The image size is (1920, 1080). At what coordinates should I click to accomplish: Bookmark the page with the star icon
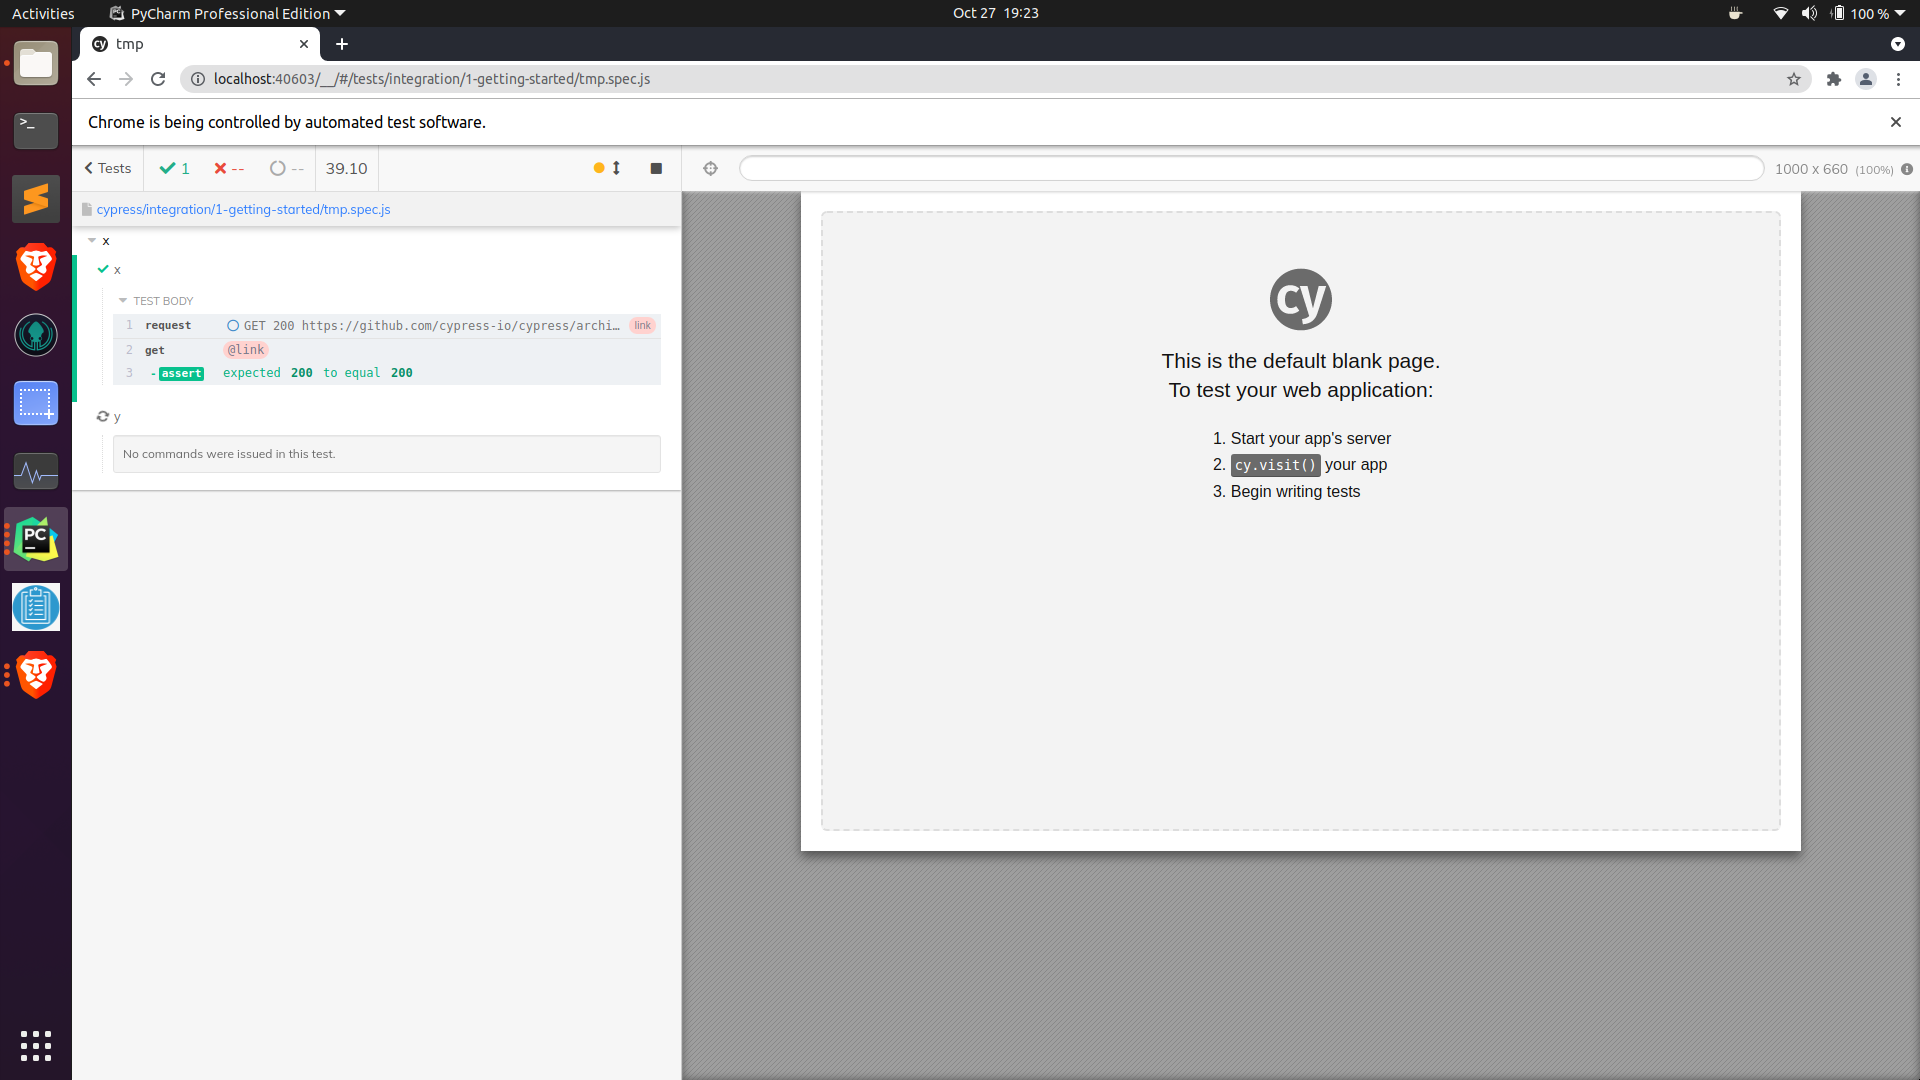pos(1795,79)
